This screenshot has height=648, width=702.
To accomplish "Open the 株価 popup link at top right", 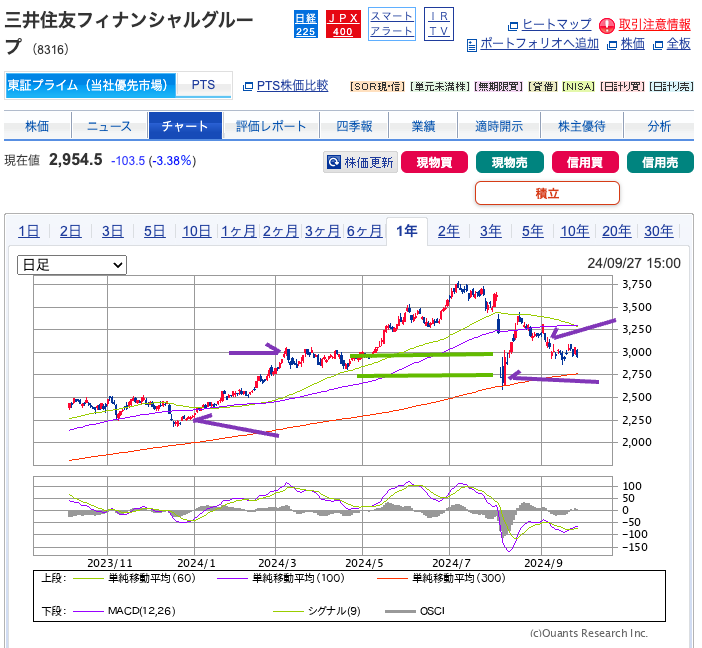I will click(x=633, y=44).
